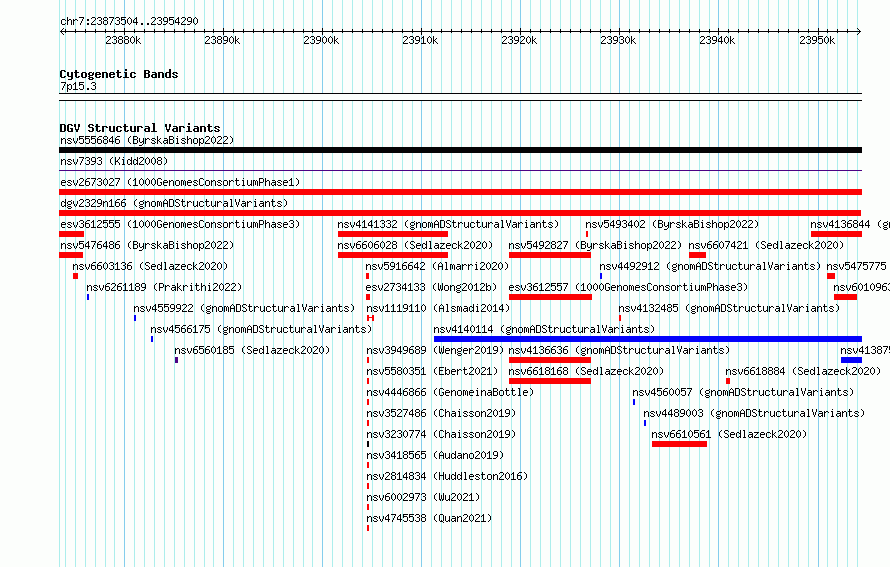Click nsv3527486 (Chaisson2019) label
The height and width of the screenshot is (567, 890).
[441, 413]
